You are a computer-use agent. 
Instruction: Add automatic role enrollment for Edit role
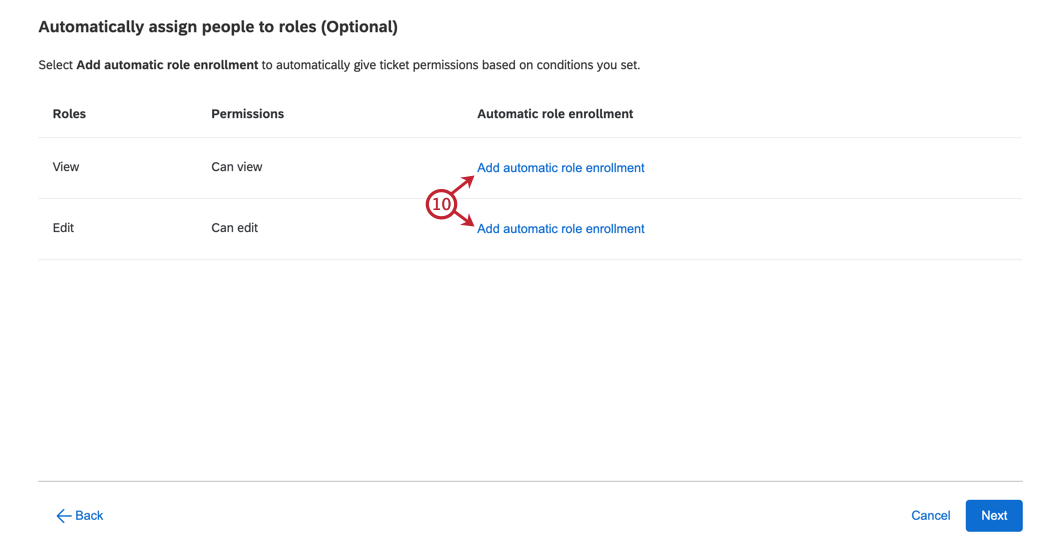[560, 229]
